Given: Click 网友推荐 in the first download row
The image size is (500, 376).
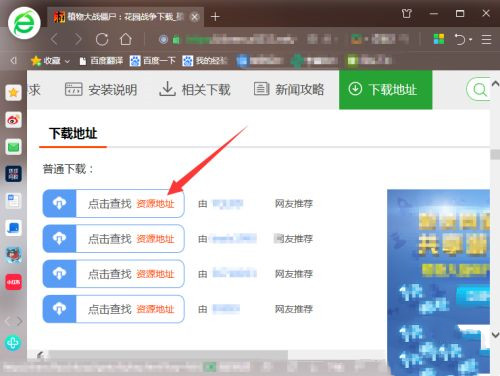Looking at the screenshot, I should pos(294,204).
